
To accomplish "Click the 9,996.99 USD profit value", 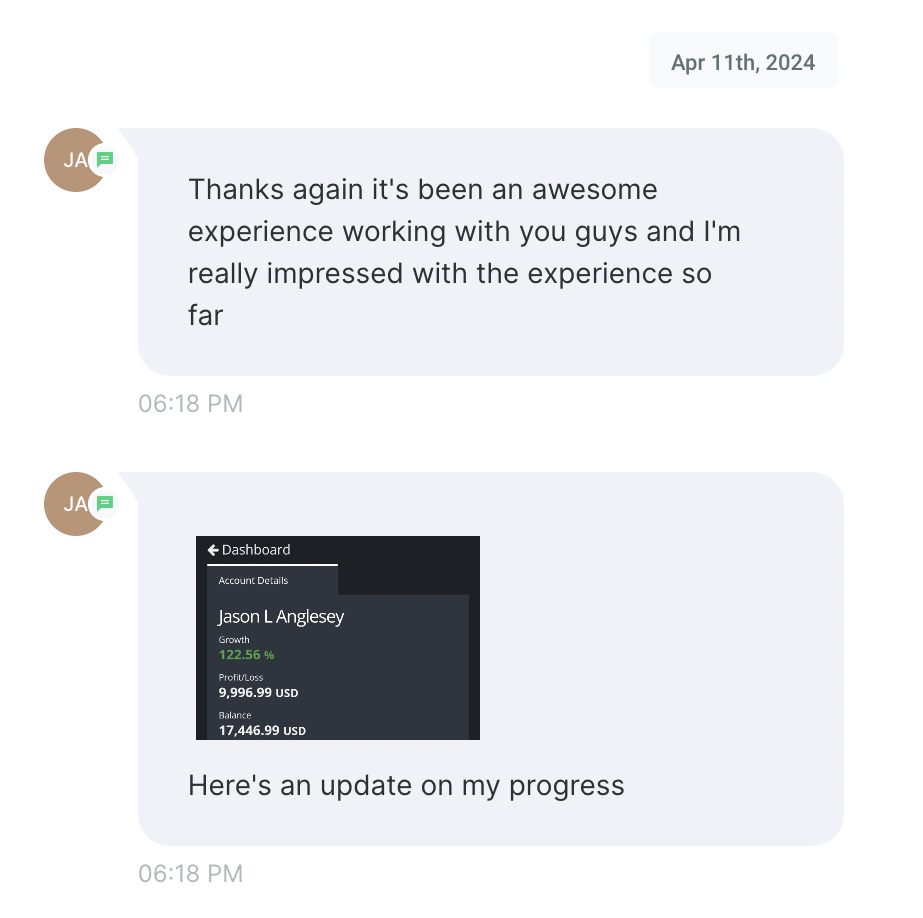I will coord(258,693).
